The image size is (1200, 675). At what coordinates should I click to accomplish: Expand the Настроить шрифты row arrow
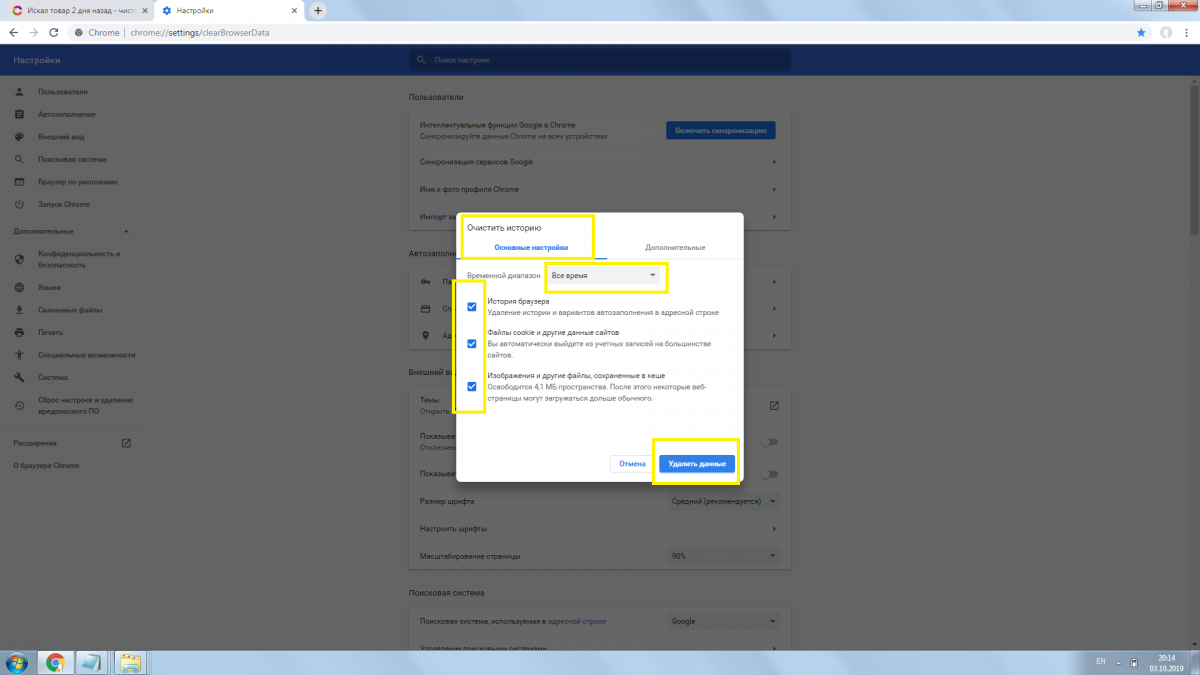click(774, 528)
